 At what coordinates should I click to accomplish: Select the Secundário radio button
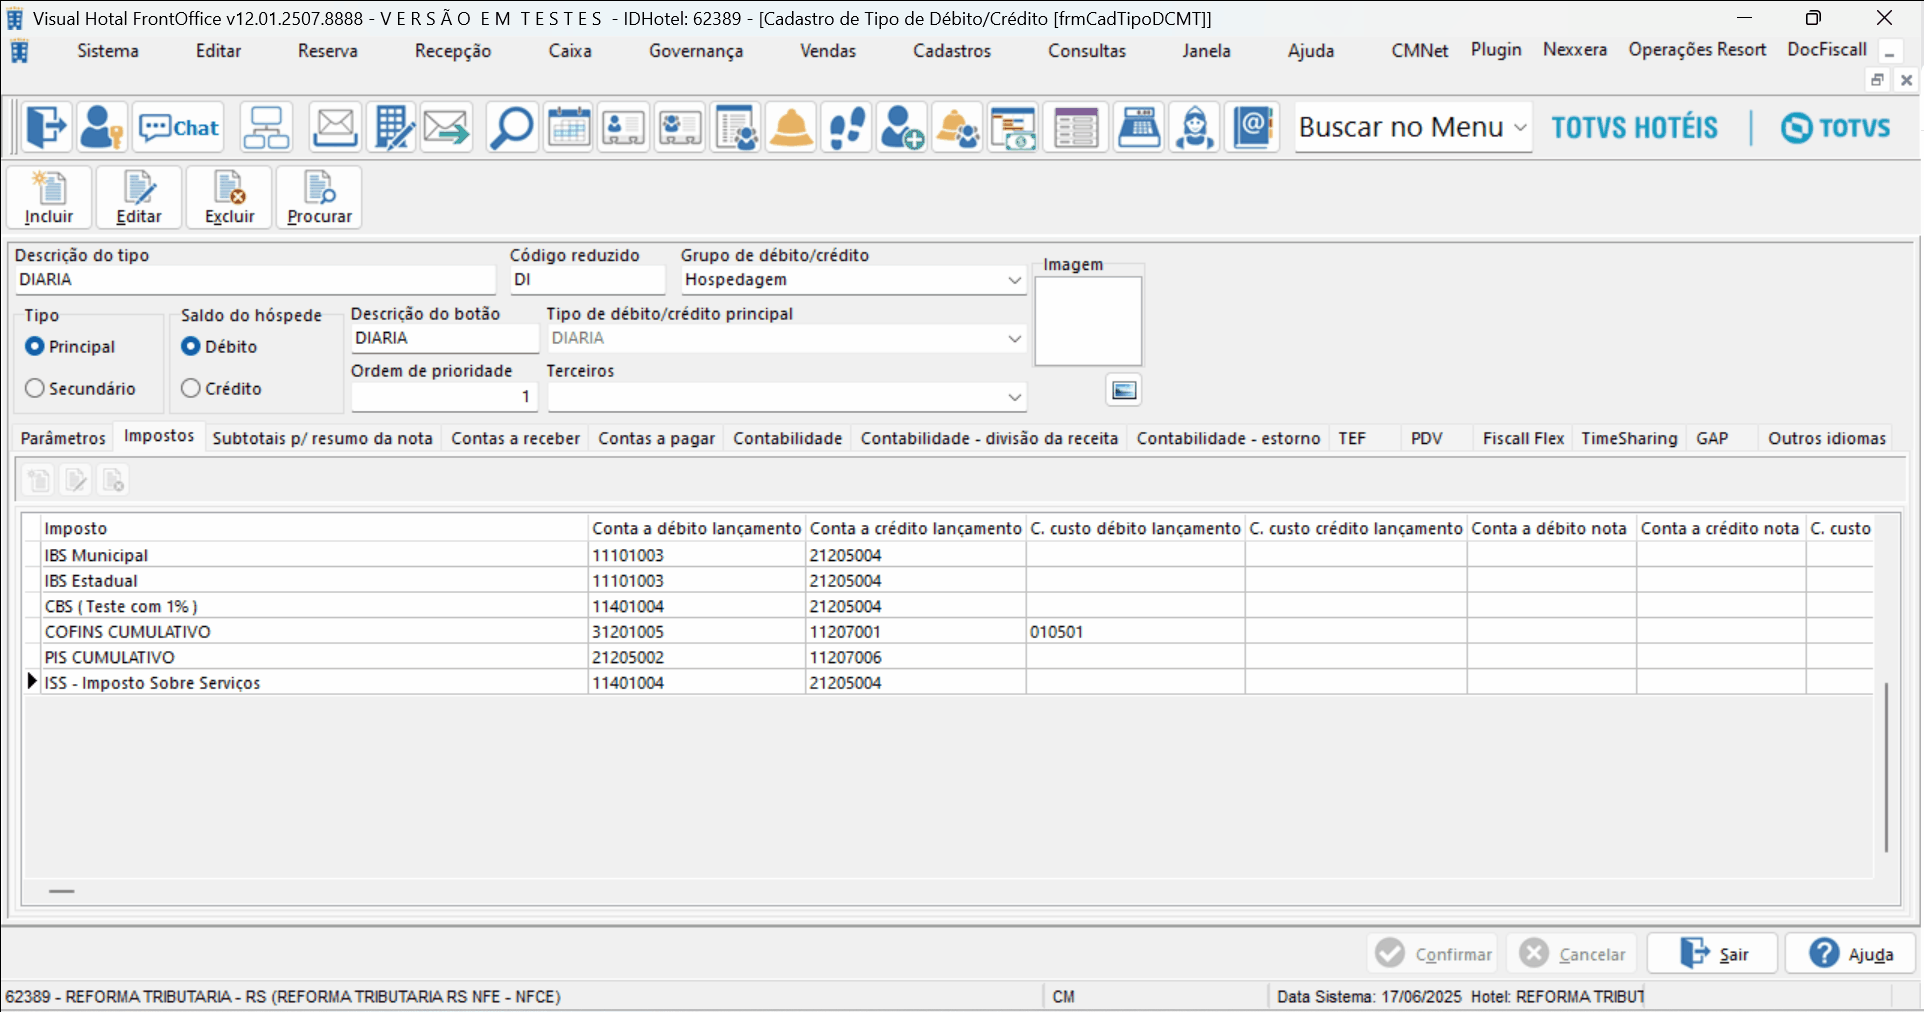[35, 388]
